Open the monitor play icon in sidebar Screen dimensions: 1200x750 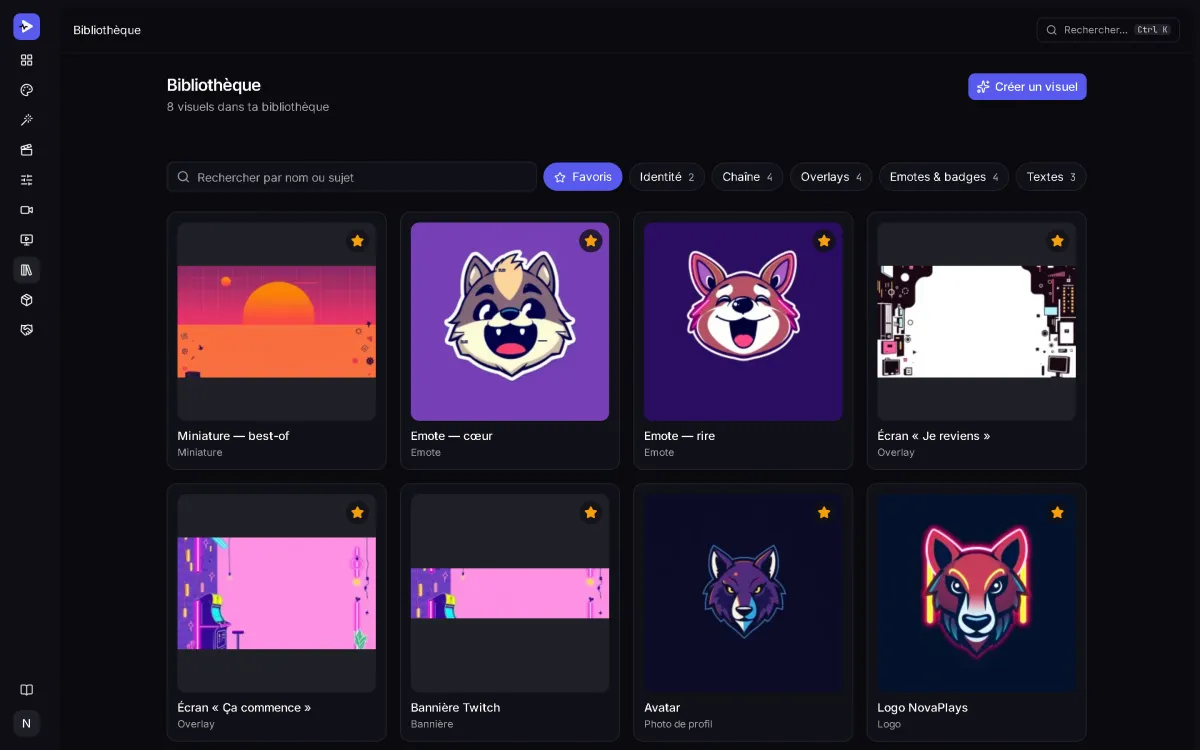[27, 240]
